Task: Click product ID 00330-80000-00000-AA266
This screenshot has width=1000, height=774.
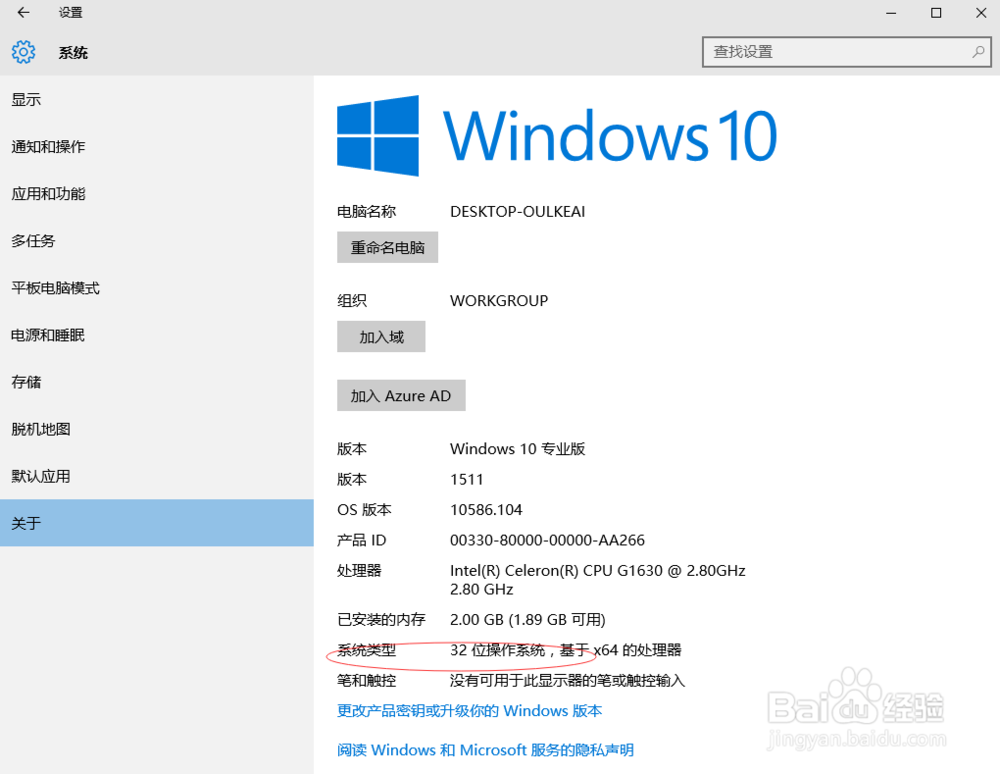Action: coord(547,541)
